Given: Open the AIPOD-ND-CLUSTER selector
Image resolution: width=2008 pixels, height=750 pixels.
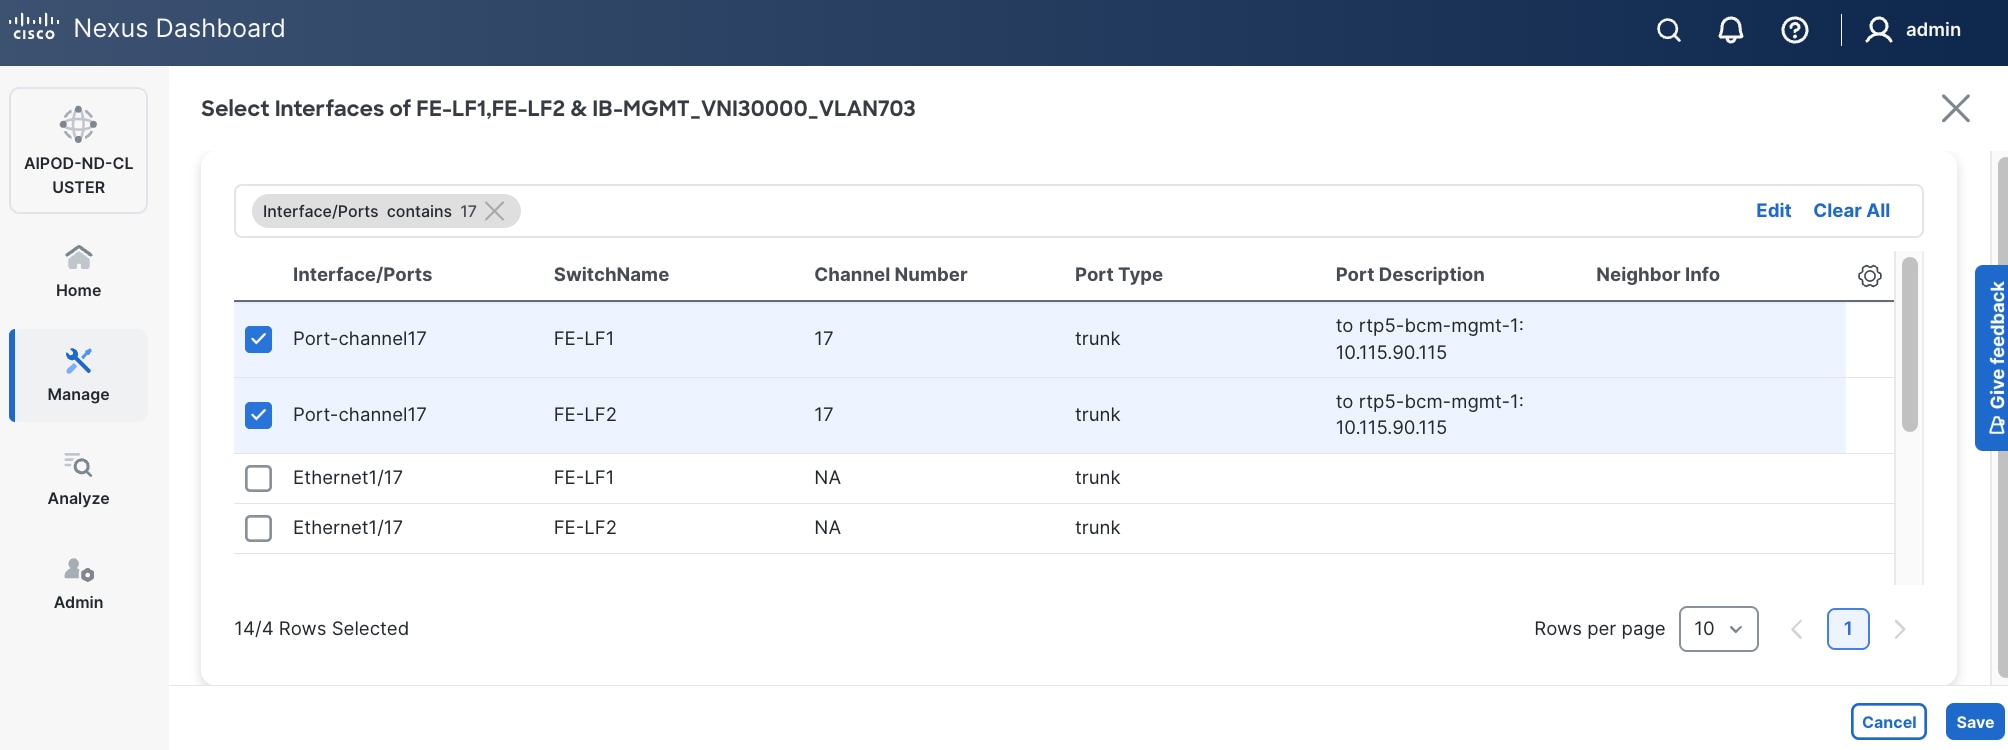Looking at the screenshot, I should (78, 150).
